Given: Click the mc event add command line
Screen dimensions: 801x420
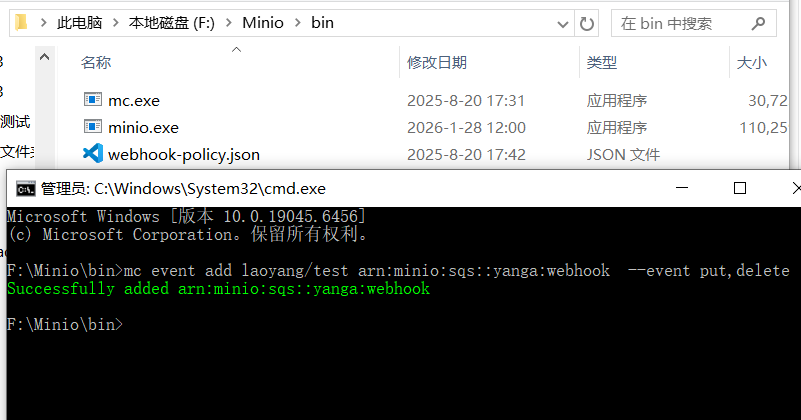Looking at the screenshot, I should tap(398, 270).
